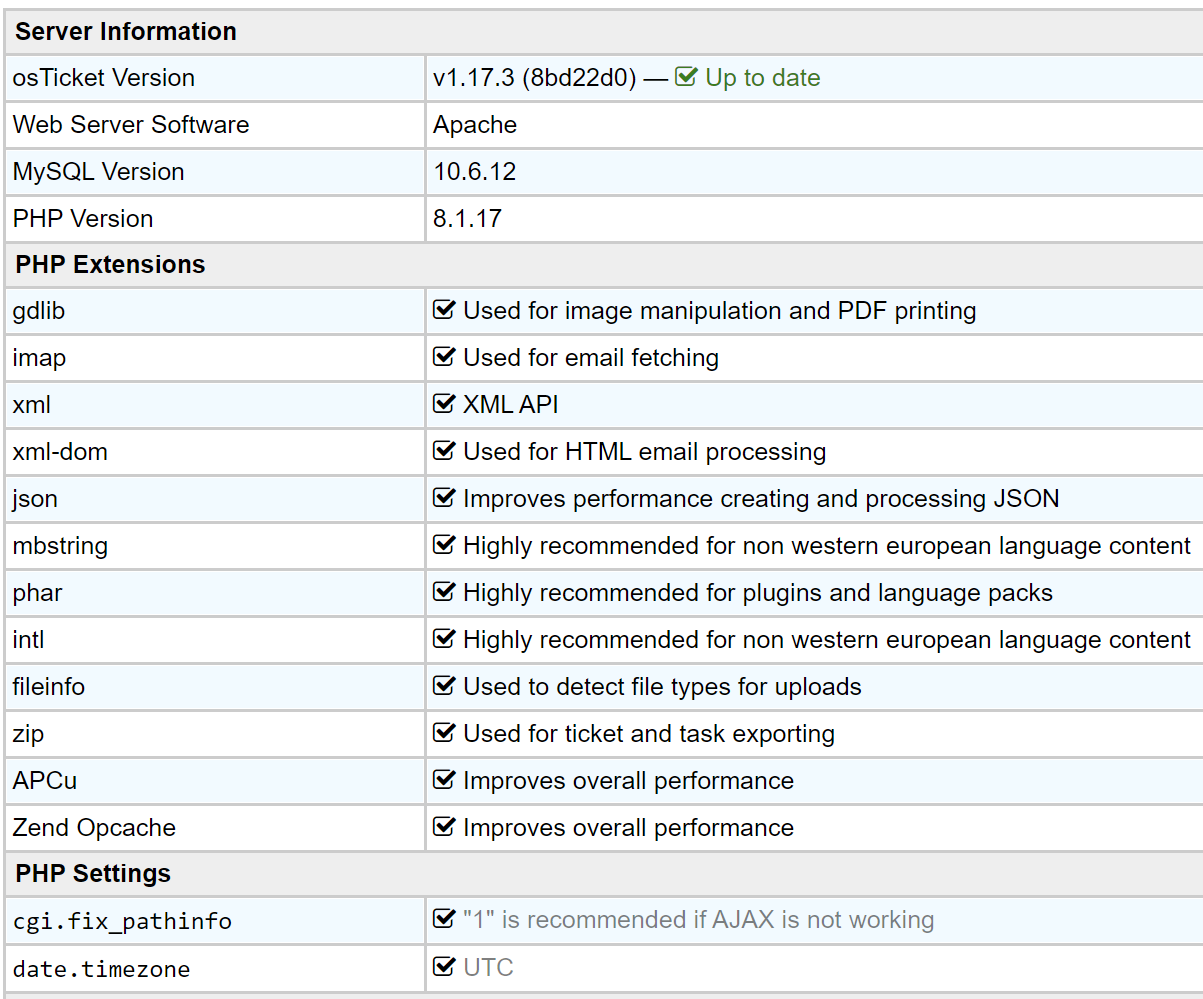The image size is (1203, 999).
Task: Click the check icon in the json row
Action: pyautogui.click(x=444, y=499)
